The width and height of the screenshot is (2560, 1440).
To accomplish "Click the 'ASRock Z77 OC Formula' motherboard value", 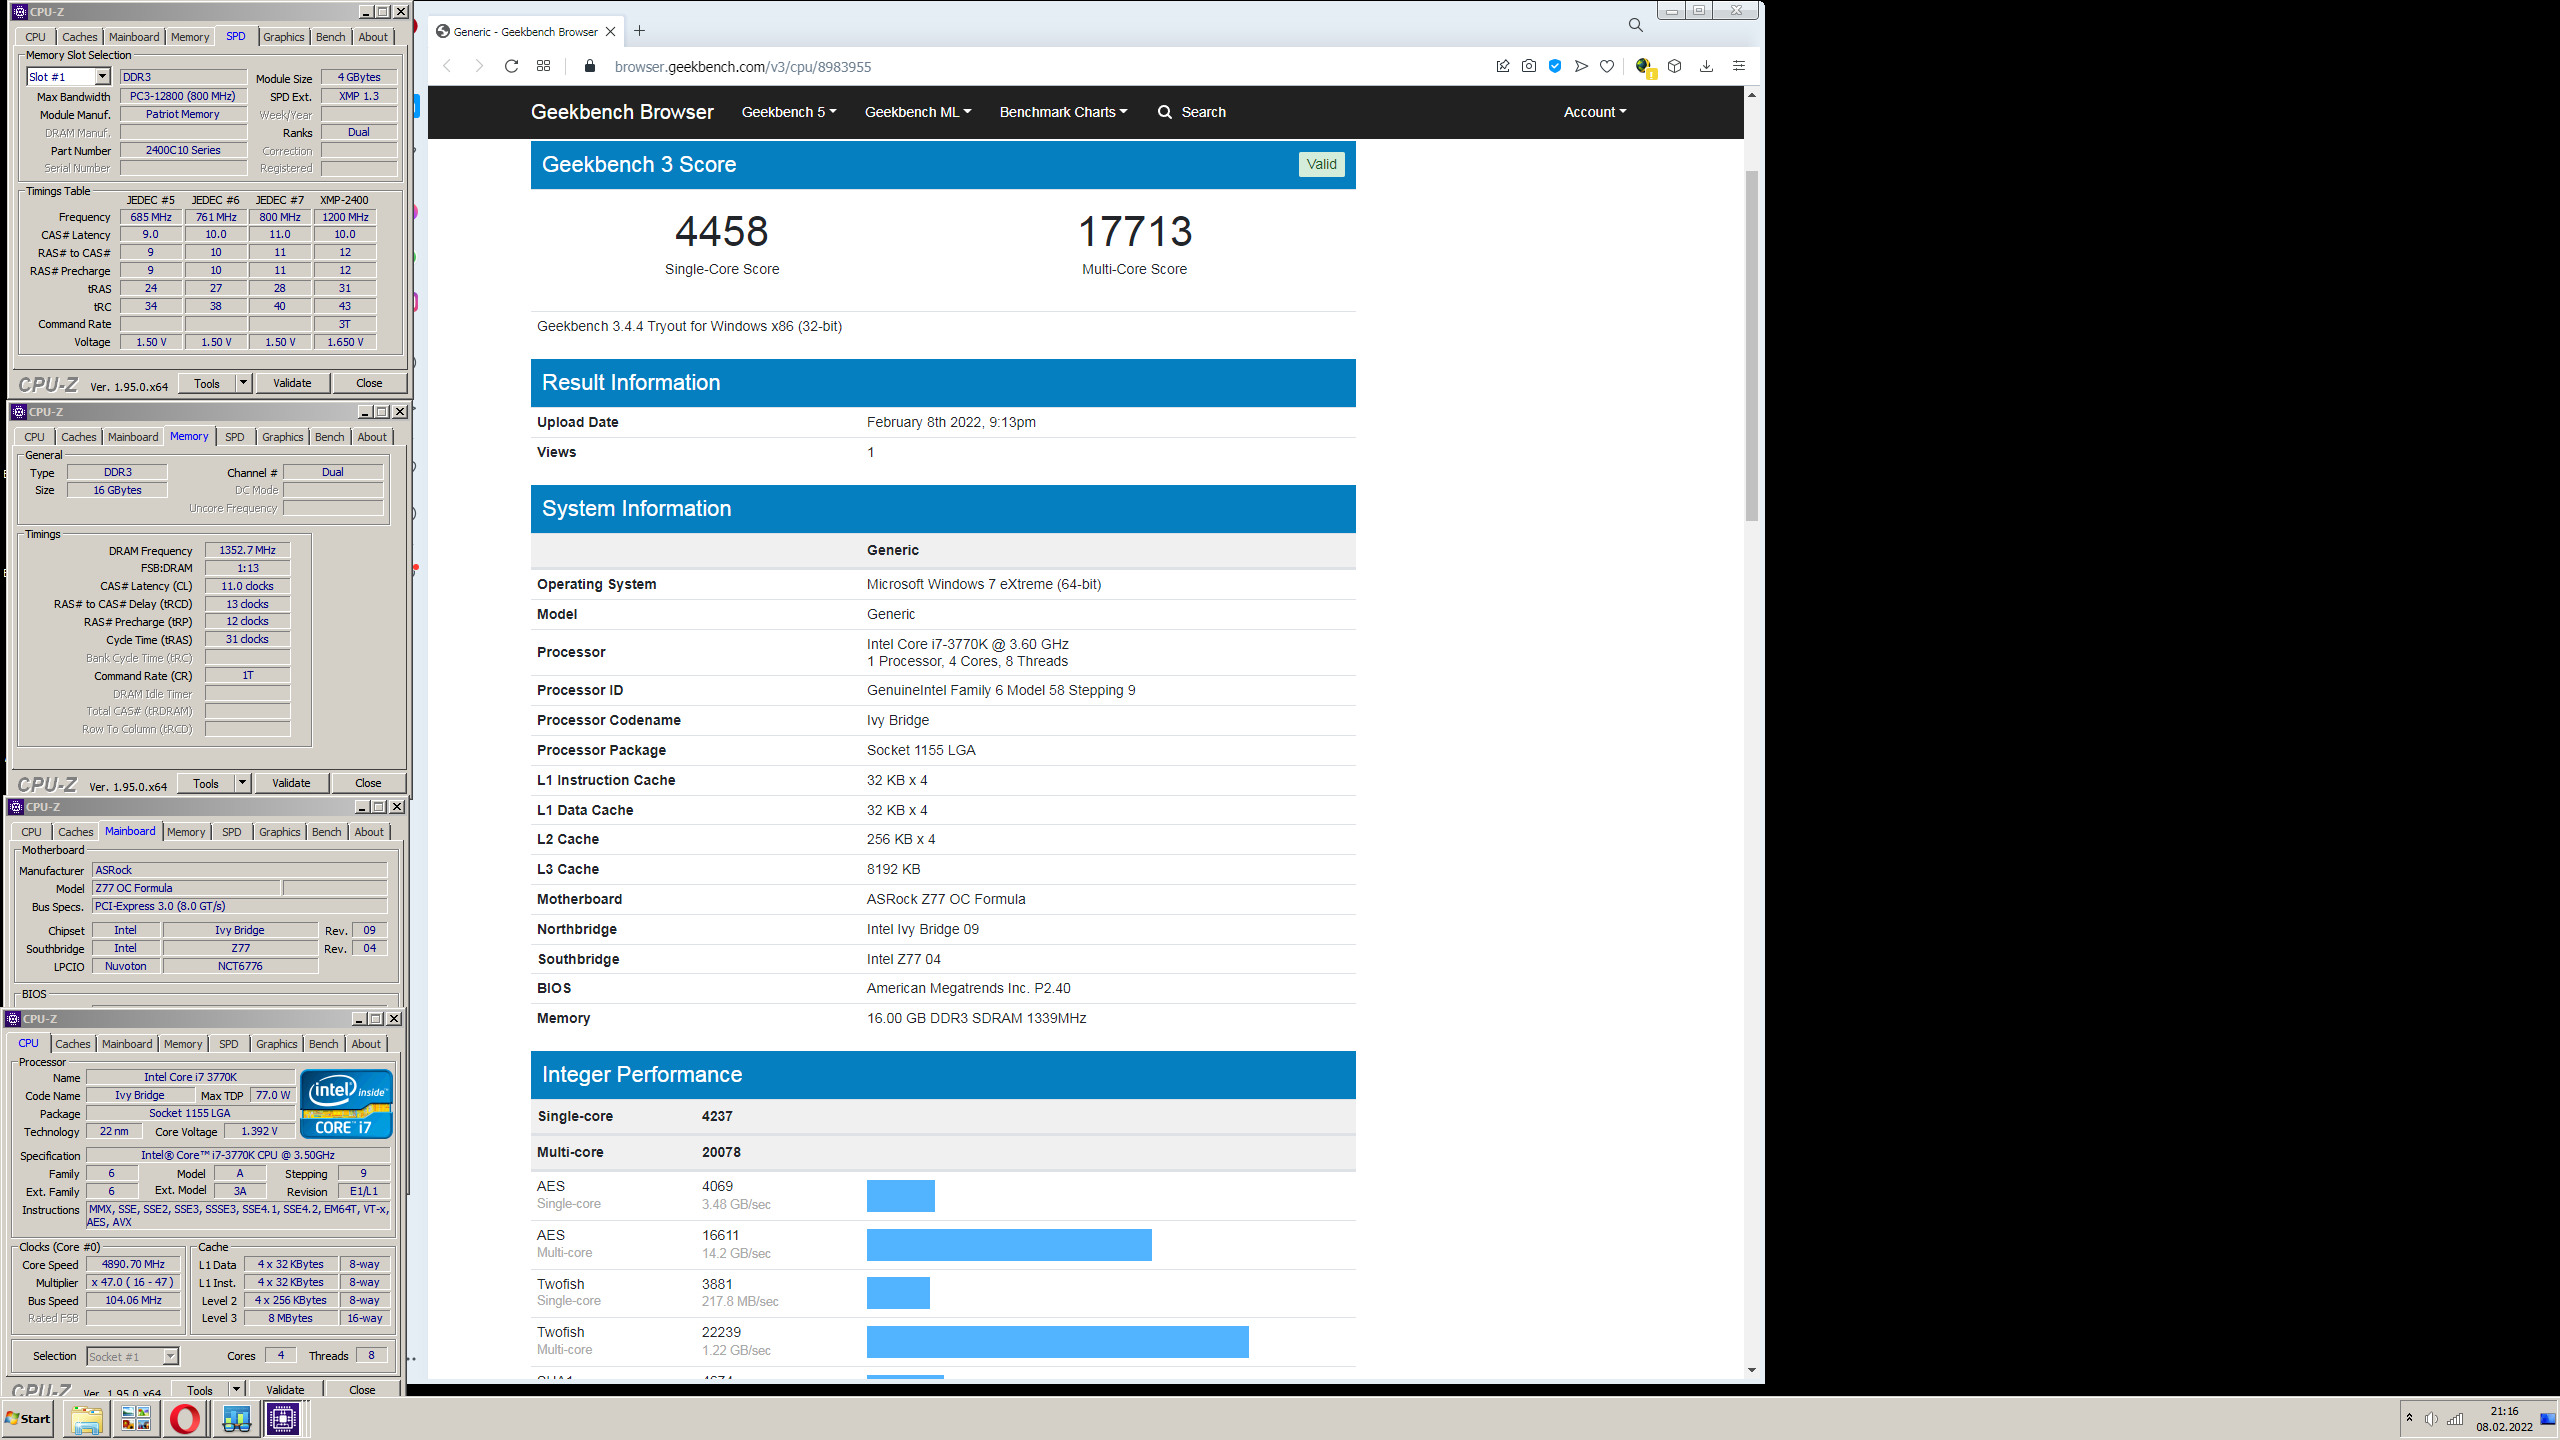I will [946, 899].
